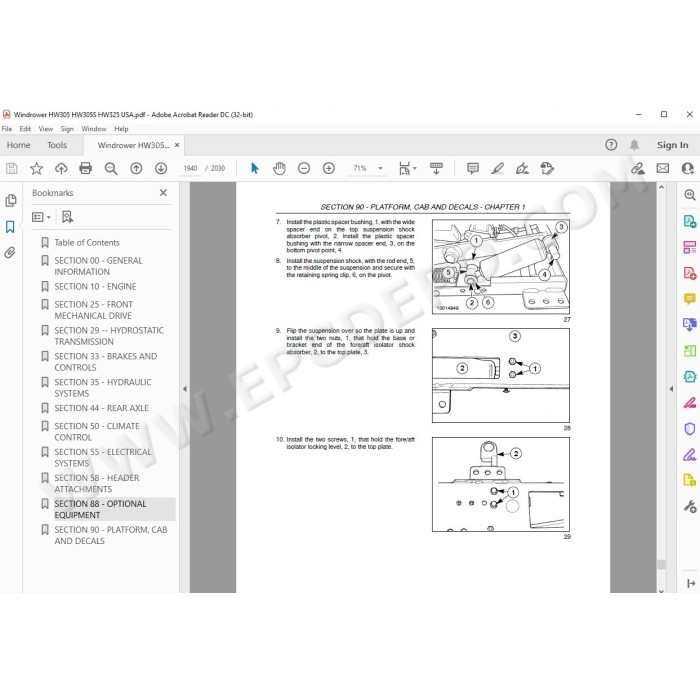Zoom out with the minus icon
Image resolution: width=700 pixels, height=700 pixels.
[x=304, y=168]
